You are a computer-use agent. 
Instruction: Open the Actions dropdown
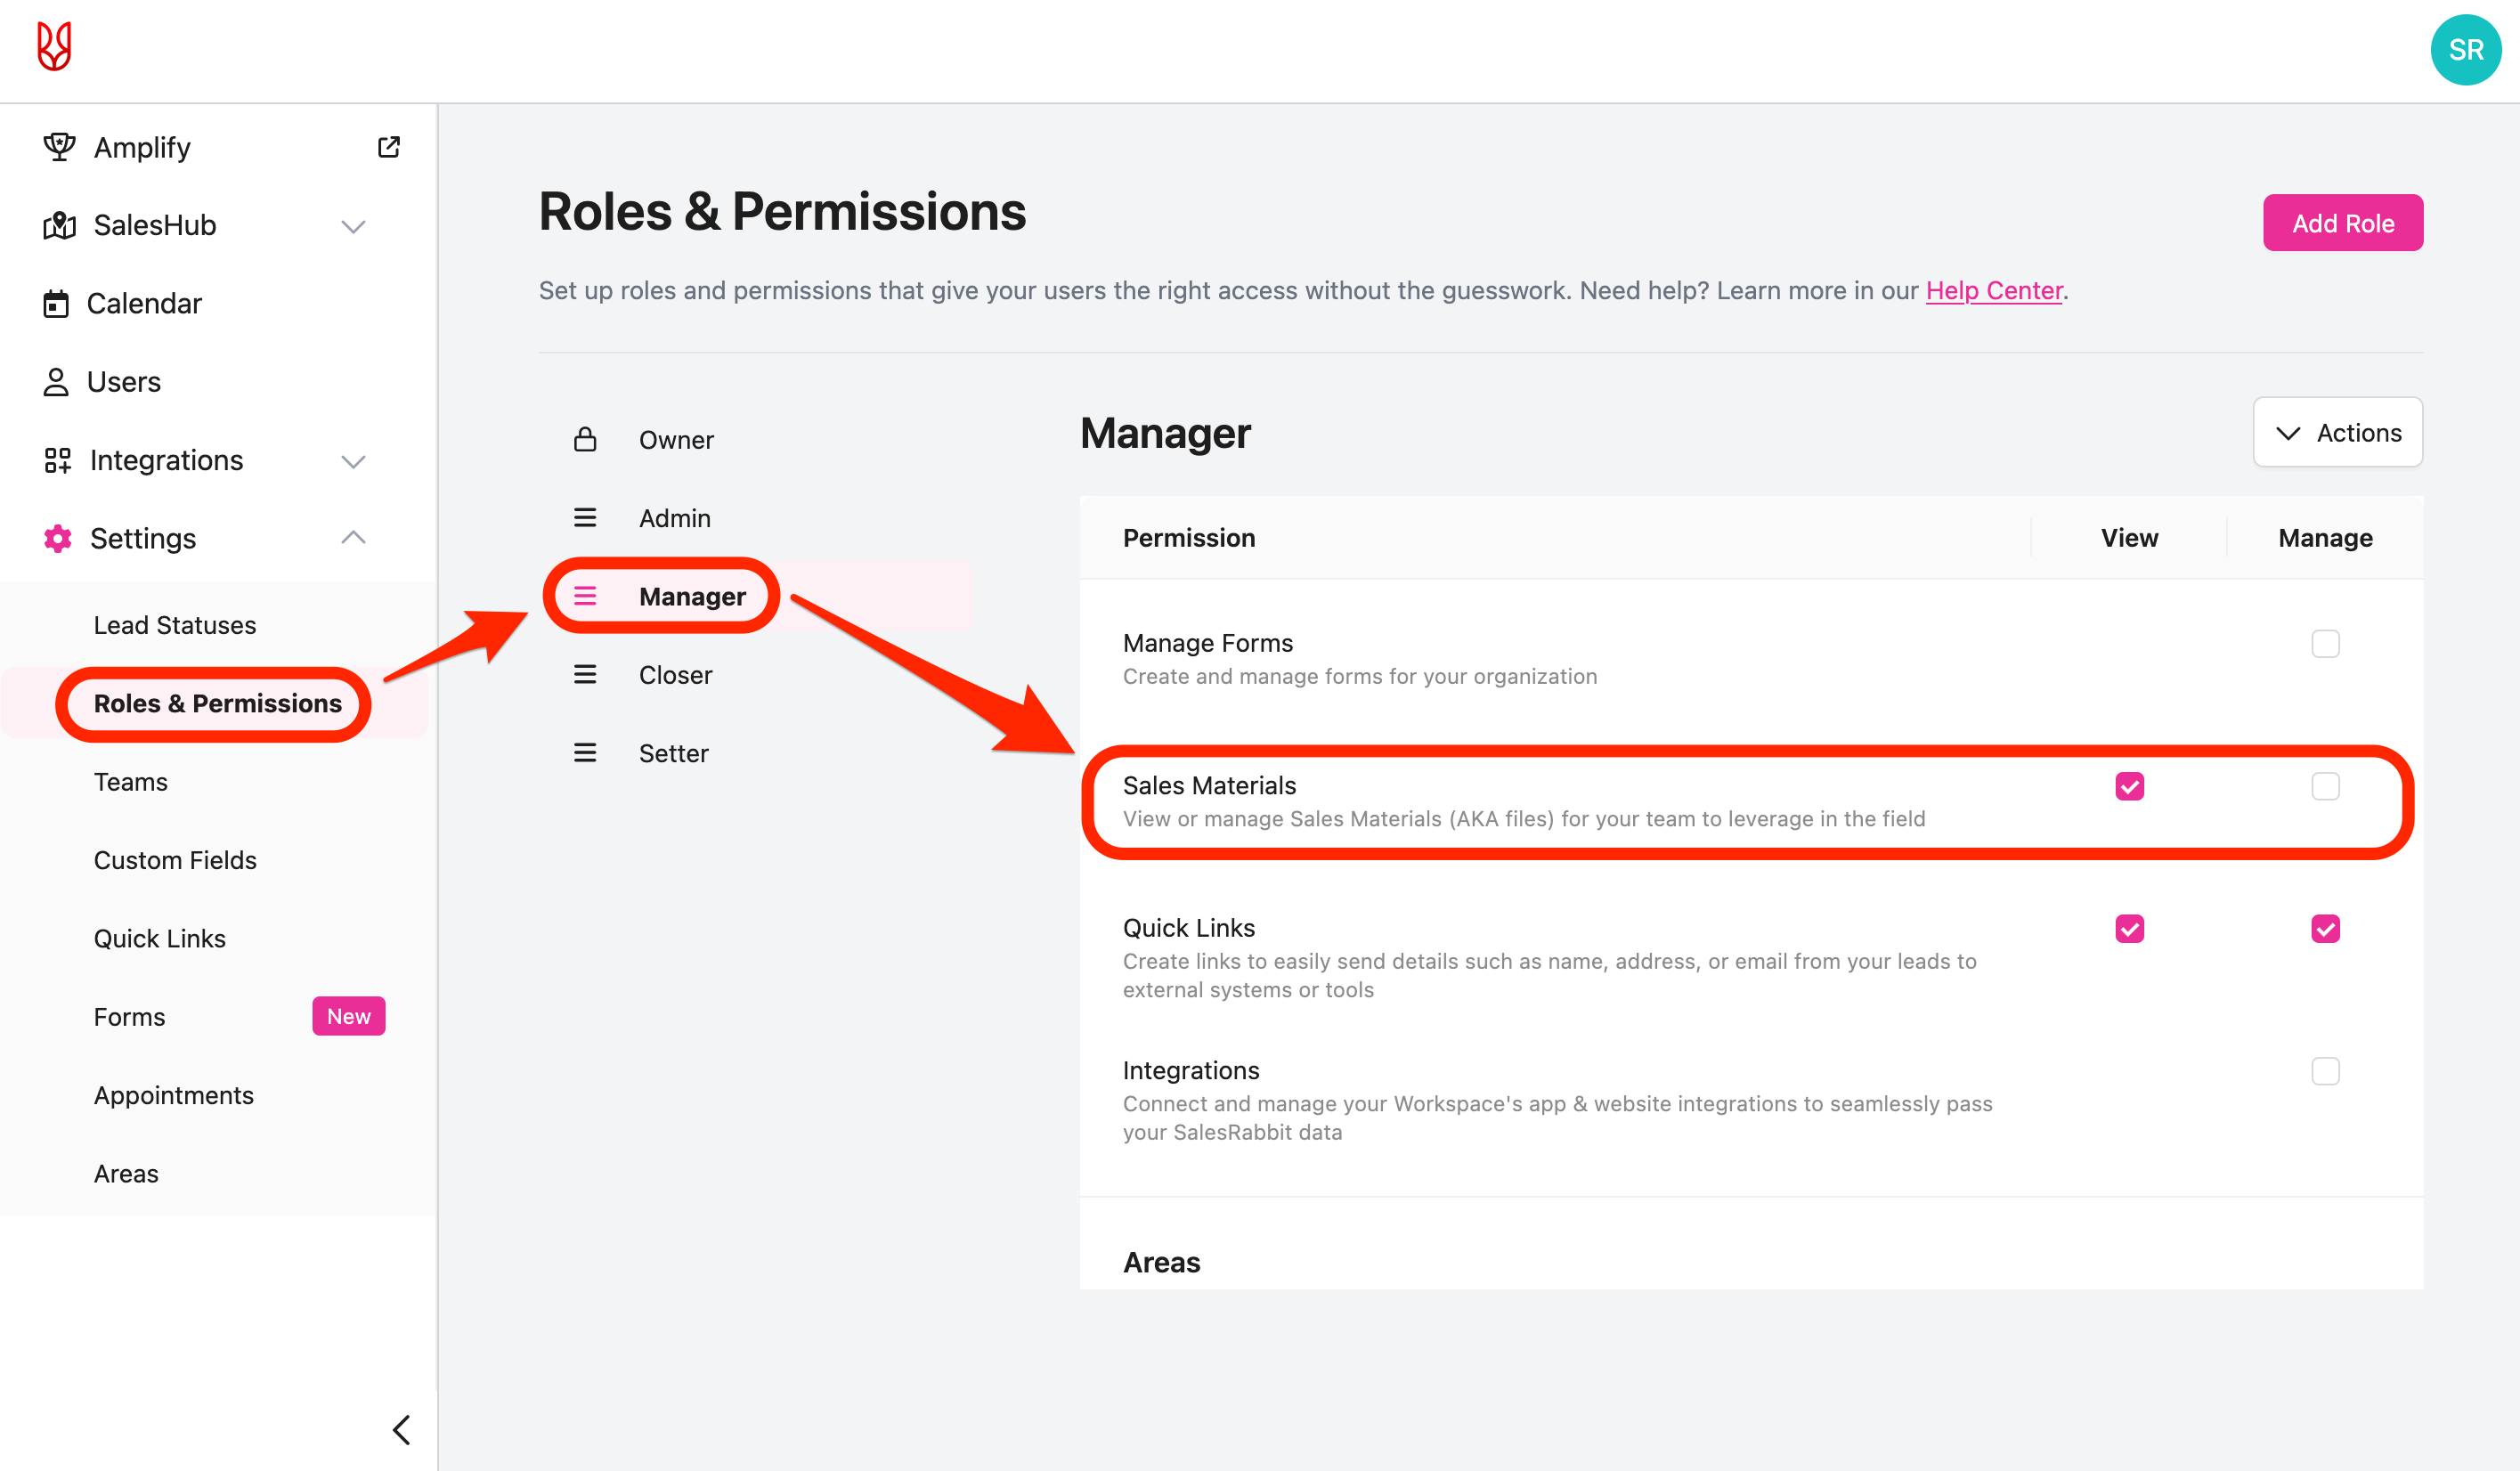(2337, 433)
